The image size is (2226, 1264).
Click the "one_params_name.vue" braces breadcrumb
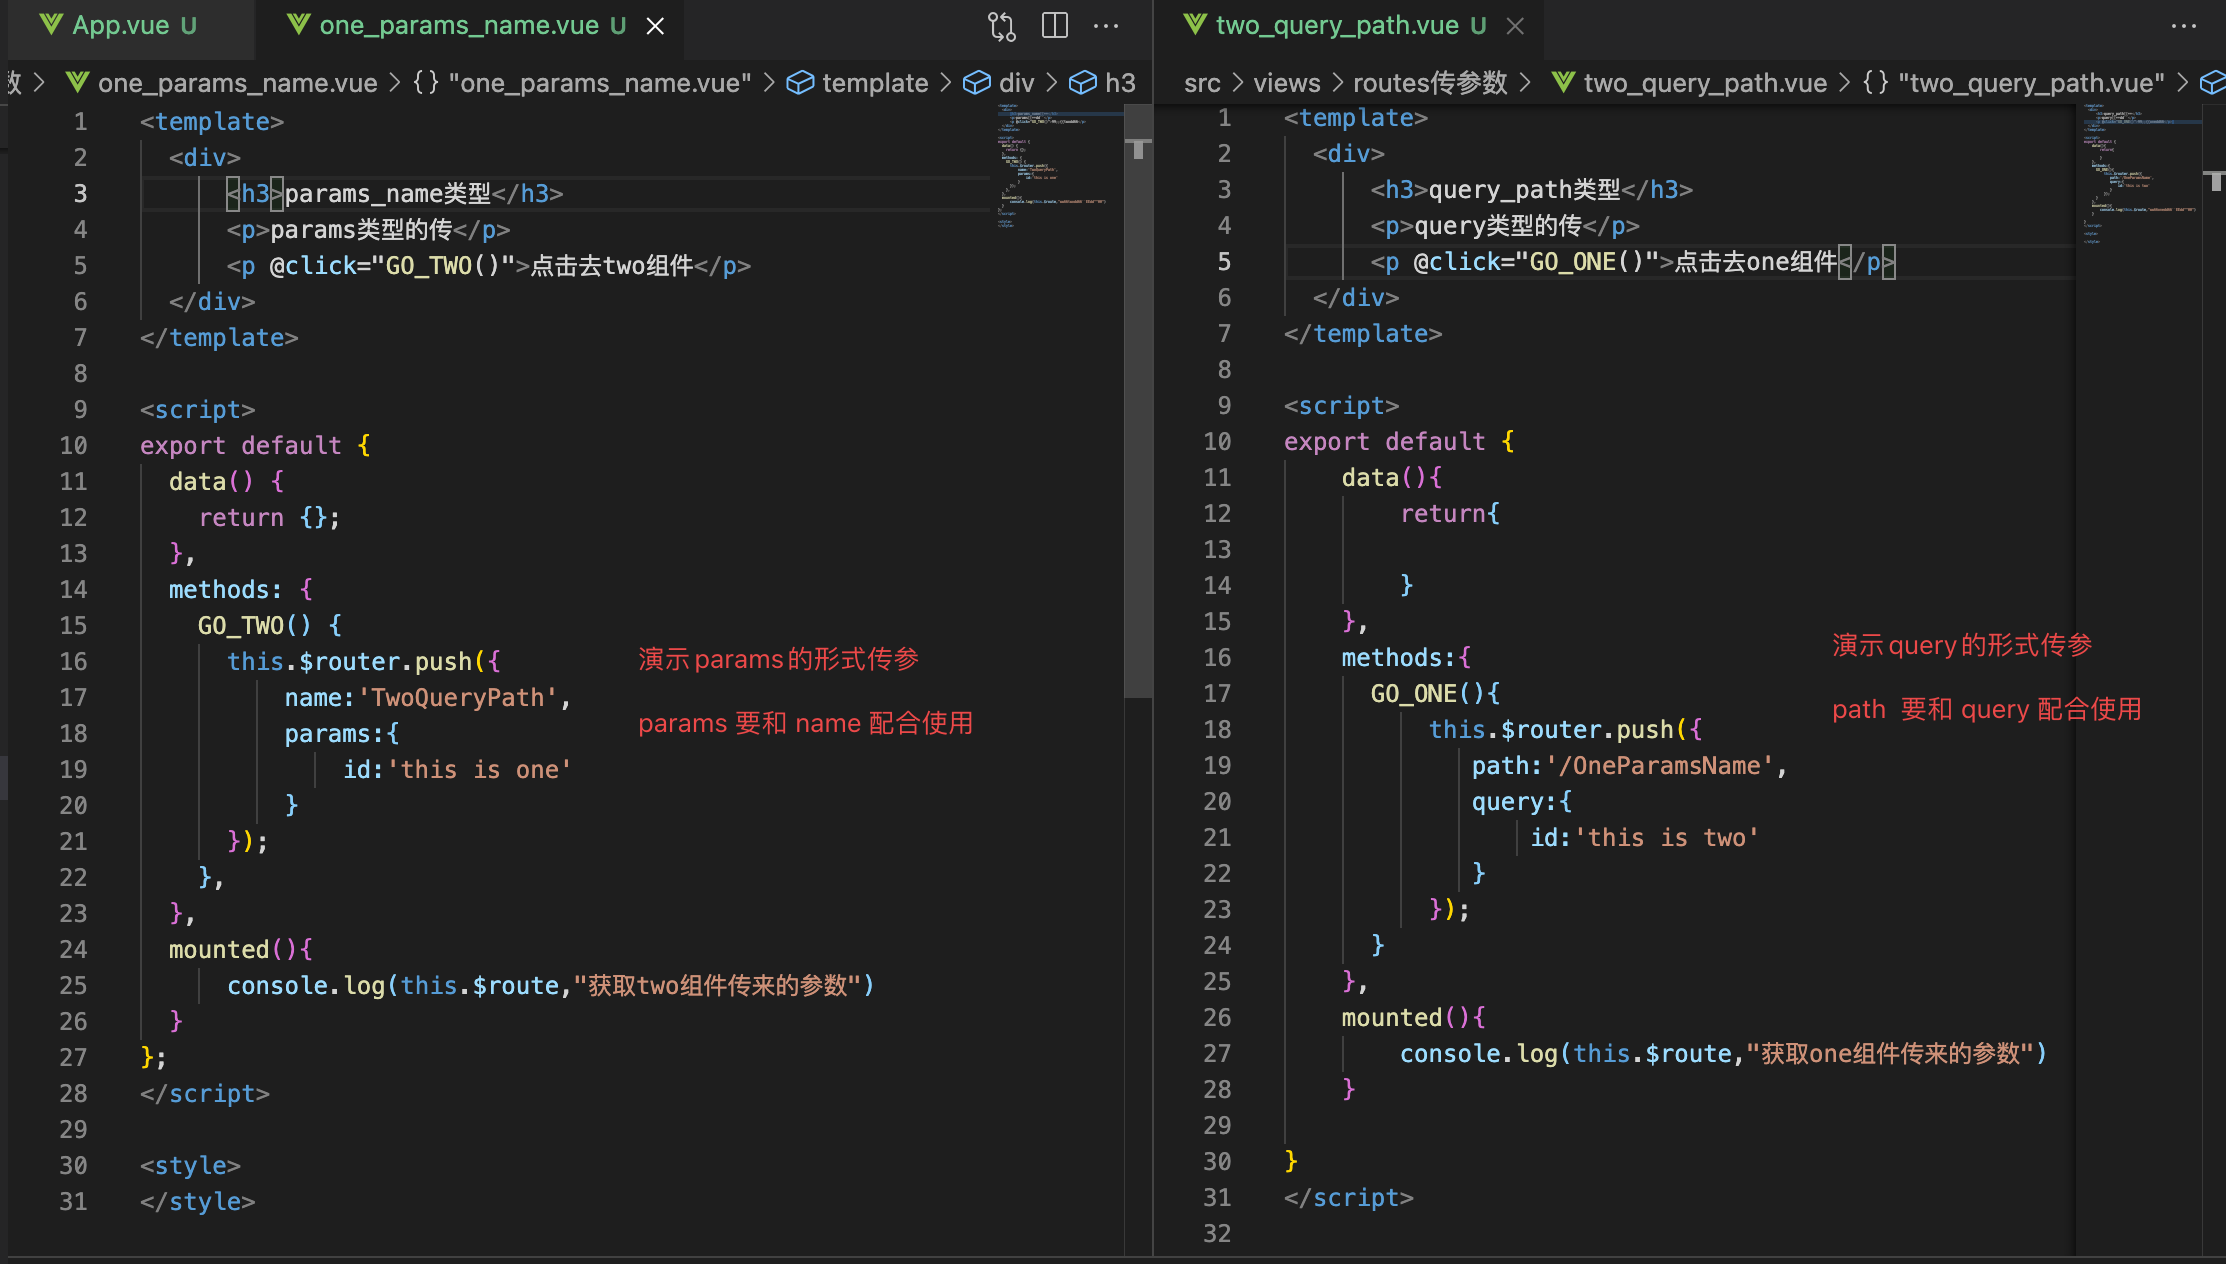click(583, 83)
